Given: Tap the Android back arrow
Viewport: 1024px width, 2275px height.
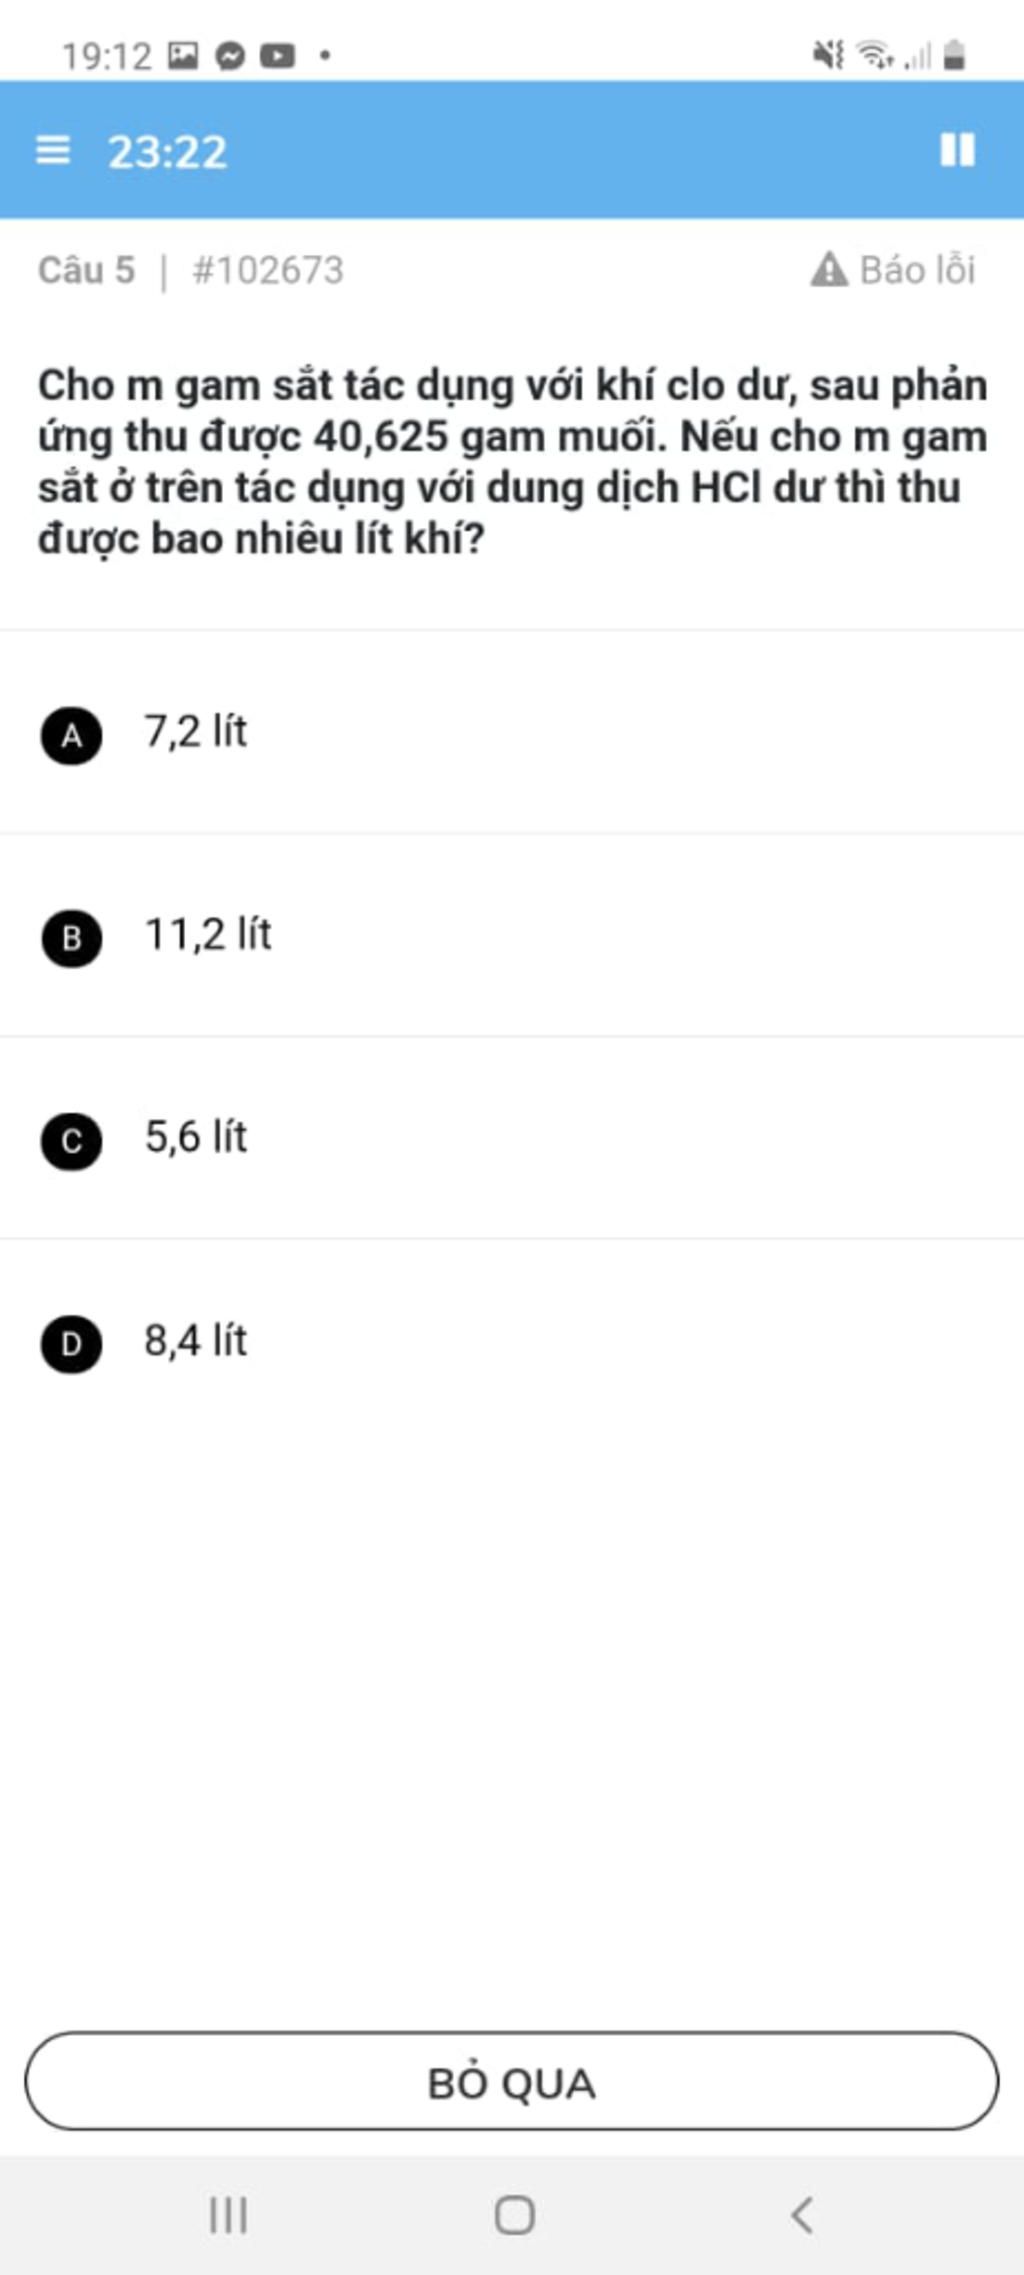Looking at the screenshot, I should tap(802, 2214).
